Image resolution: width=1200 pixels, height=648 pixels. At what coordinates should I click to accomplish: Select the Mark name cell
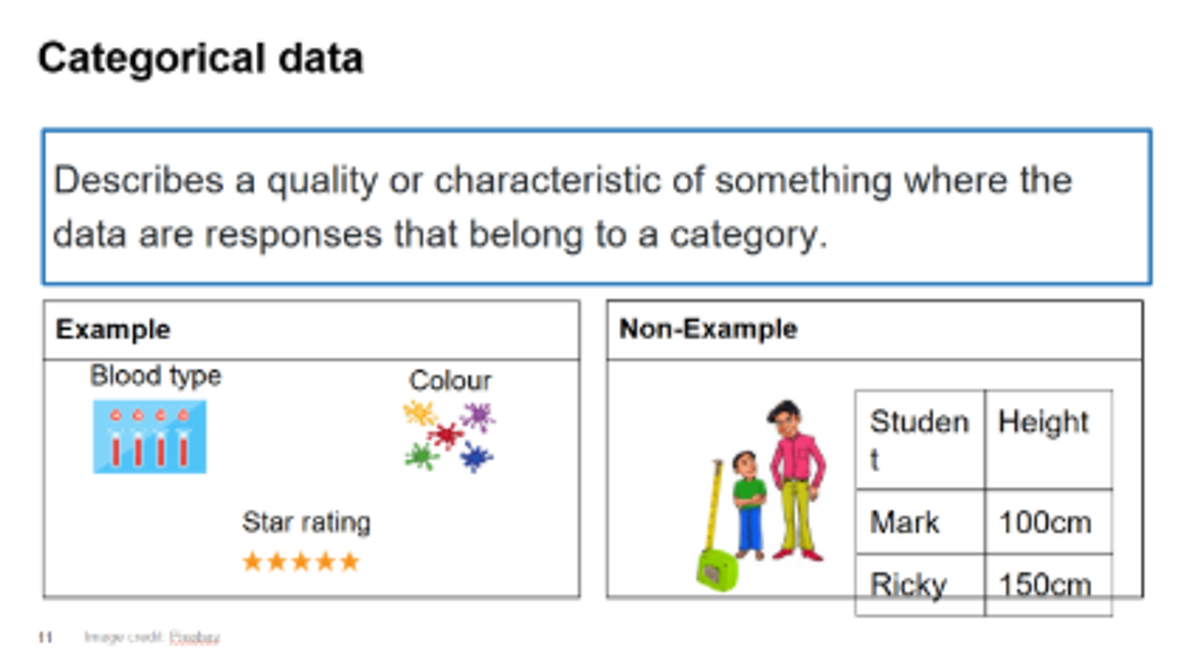tap(920, 522)
